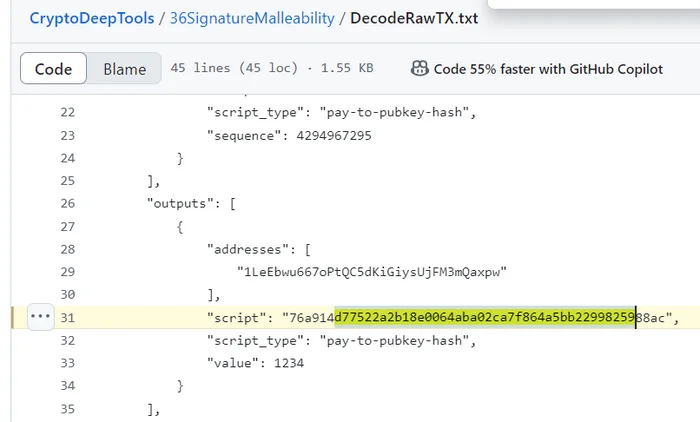Screen dimensions: 700x422
Task: Open 'Code 55% faster with GitHub Copilot' link
Action: point(548,69)
